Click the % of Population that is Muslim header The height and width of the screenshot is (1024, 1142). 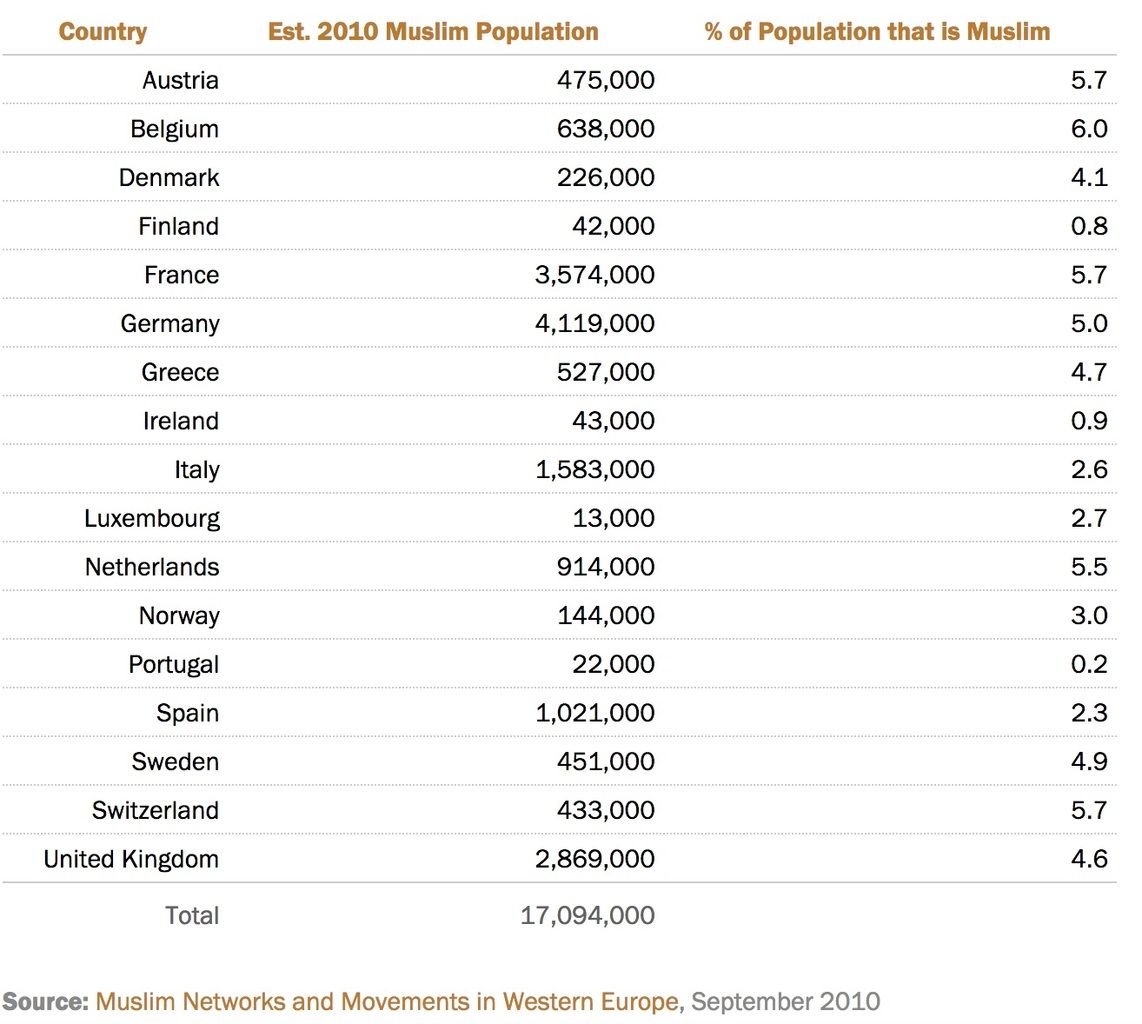(877, 32)
